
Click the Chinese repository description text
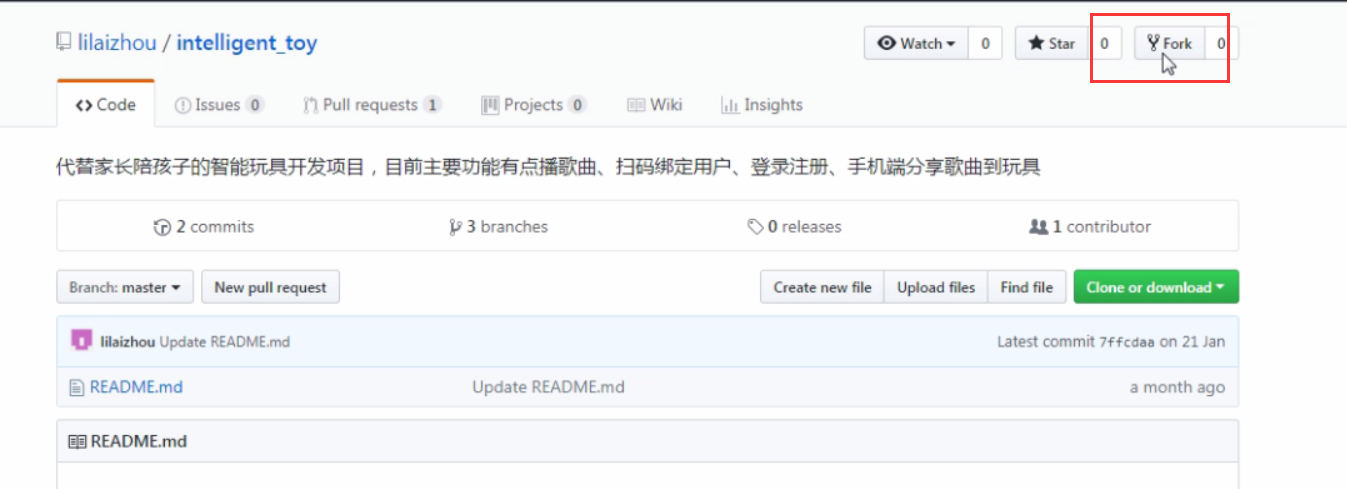tap(549, 167)
